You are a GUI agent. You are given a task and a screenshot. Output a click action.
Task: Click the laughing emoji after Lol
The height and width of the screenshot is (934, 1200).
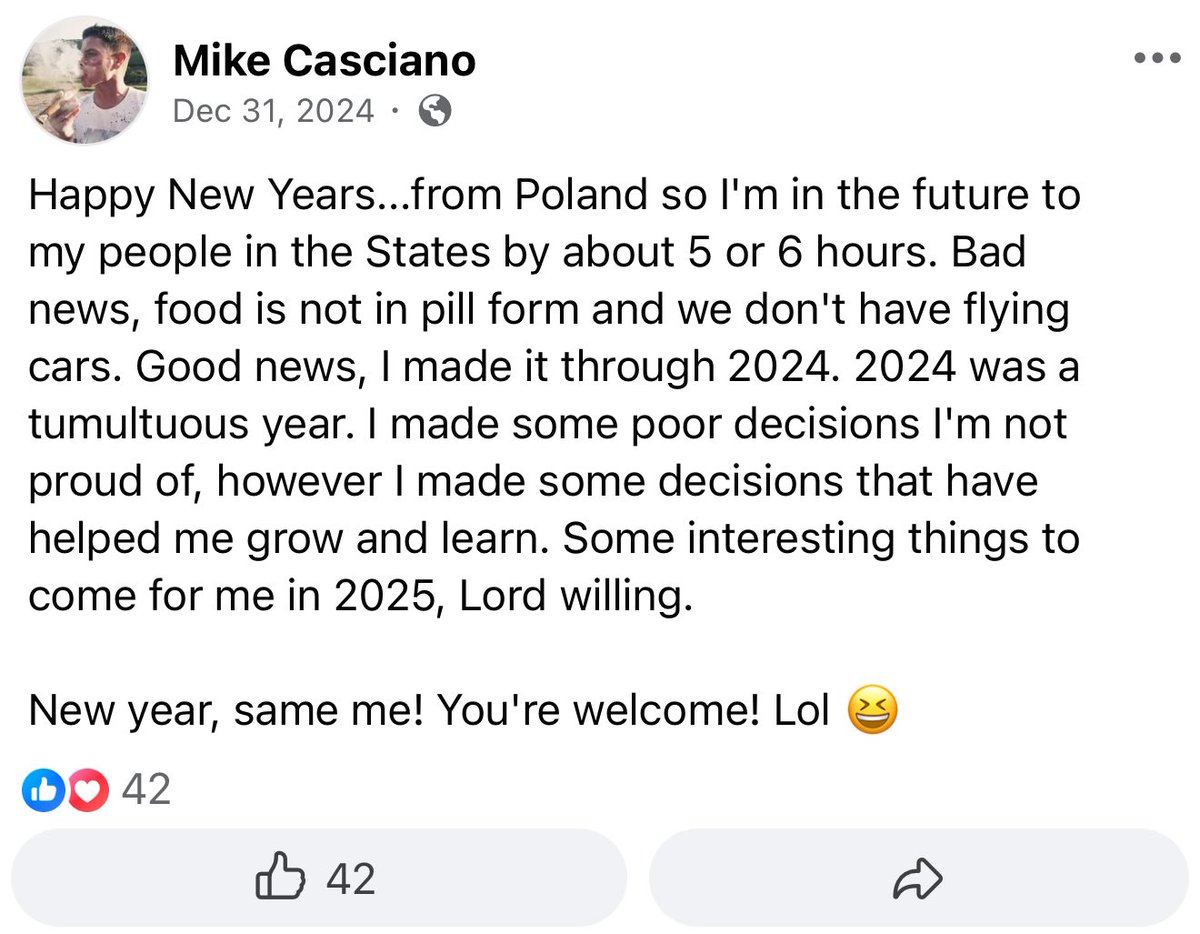[872, 711]
